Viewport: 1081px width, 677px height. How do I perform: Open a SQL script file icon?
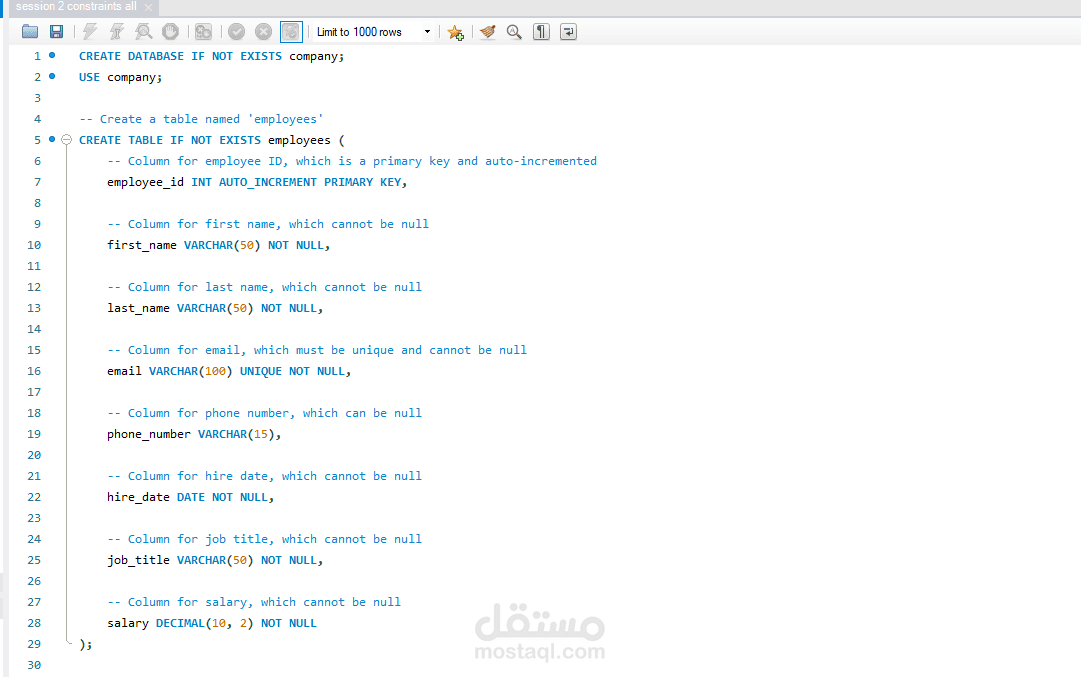tap(30, 32)
